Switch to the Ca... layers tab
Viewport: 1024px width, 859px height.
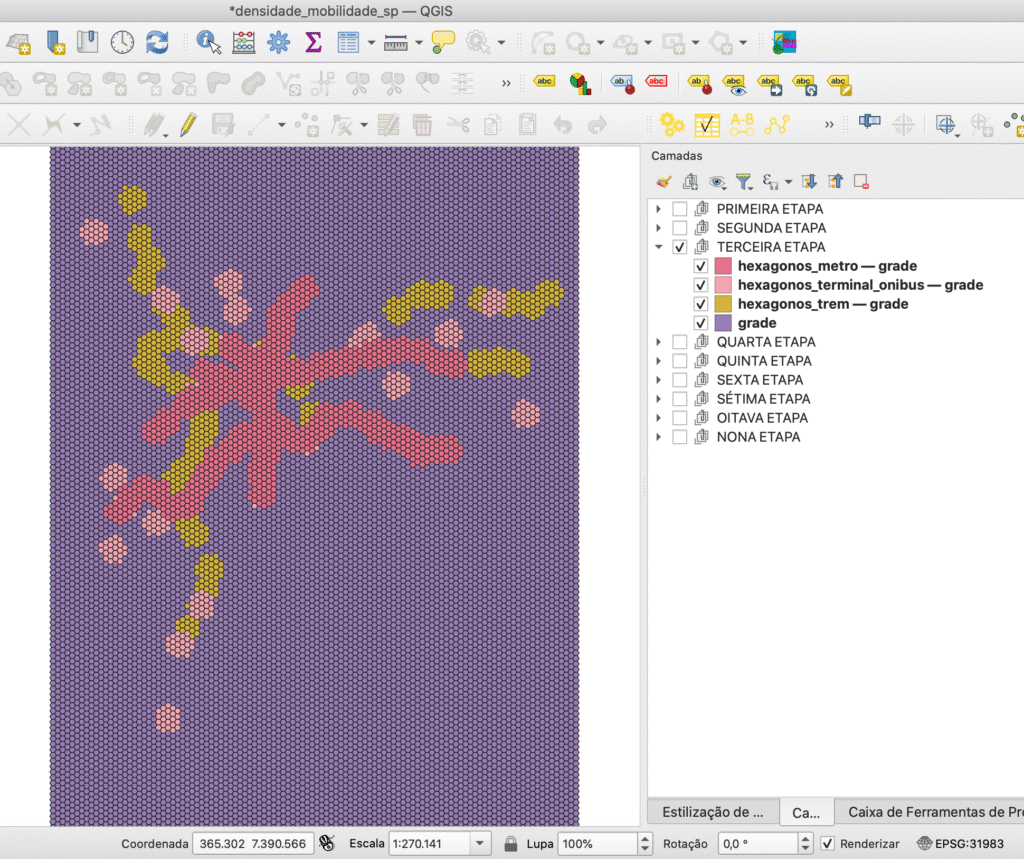pyautogui.click(x=806, y=813)
